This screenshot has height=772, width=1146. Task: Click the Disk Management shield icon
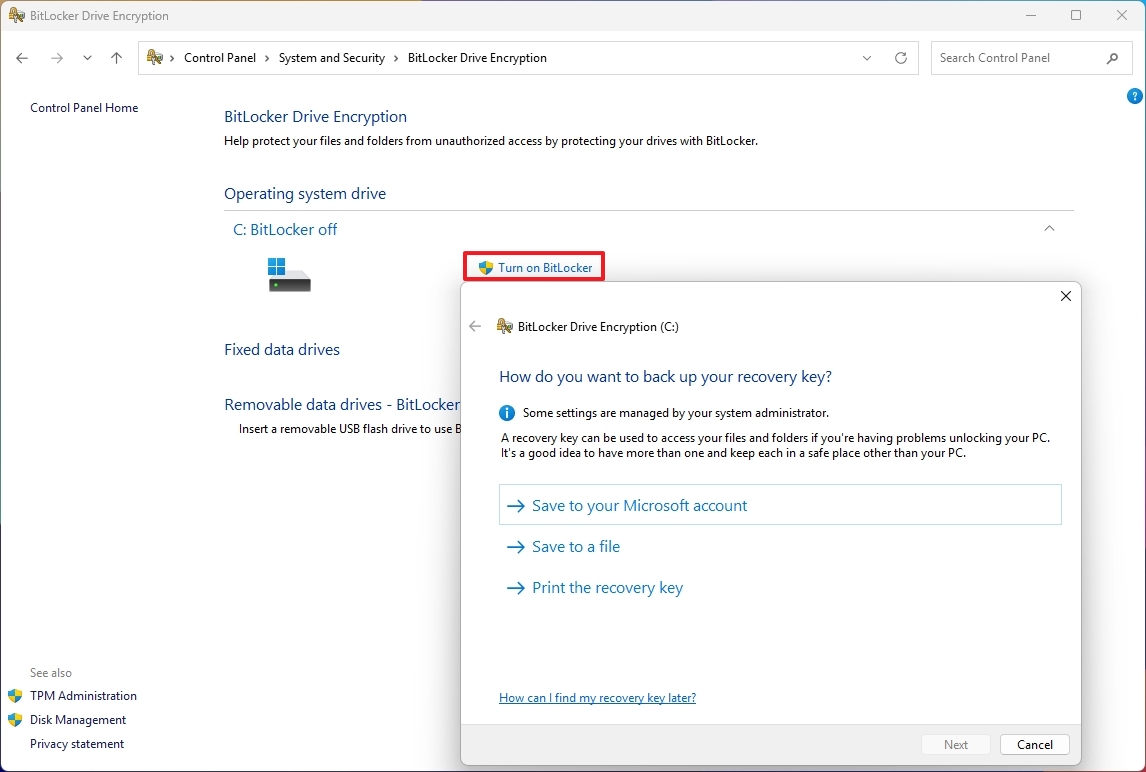pos(16,719)
